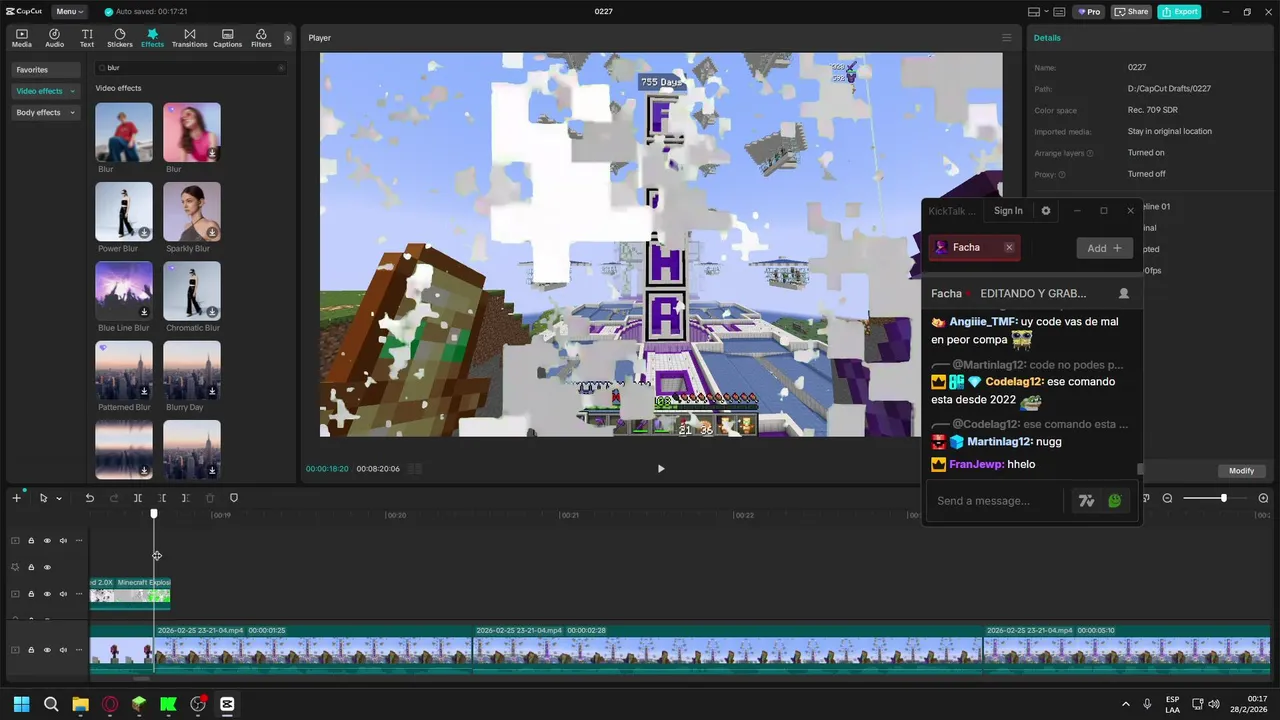Open the Player panel hamburger menu
The image size is (1280, 720).
pos(1007,38)
